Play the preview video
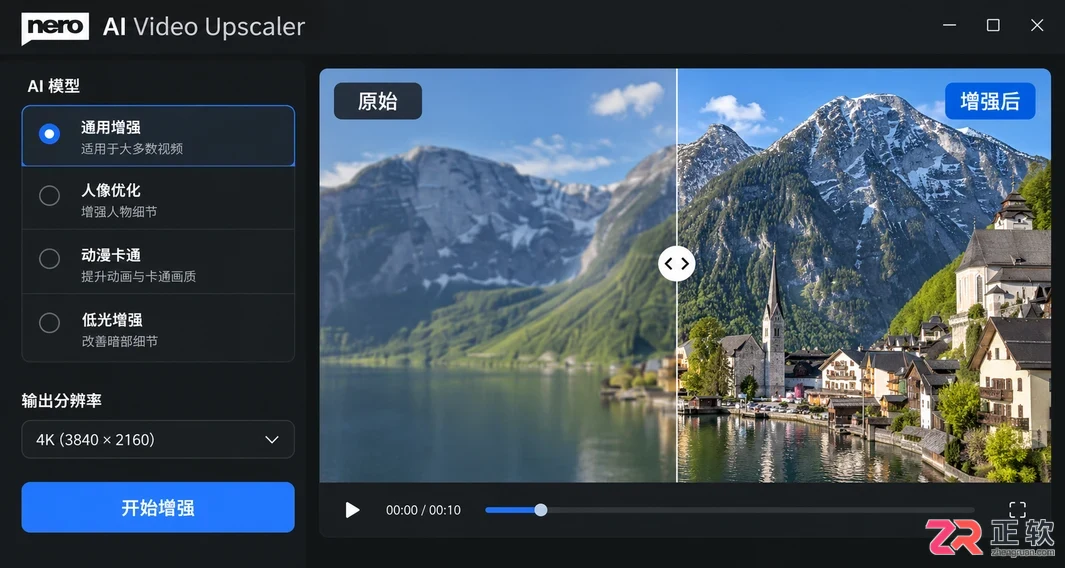This screenshot has width=1065, height=568. pyautogui.click(x=352, y=510)
